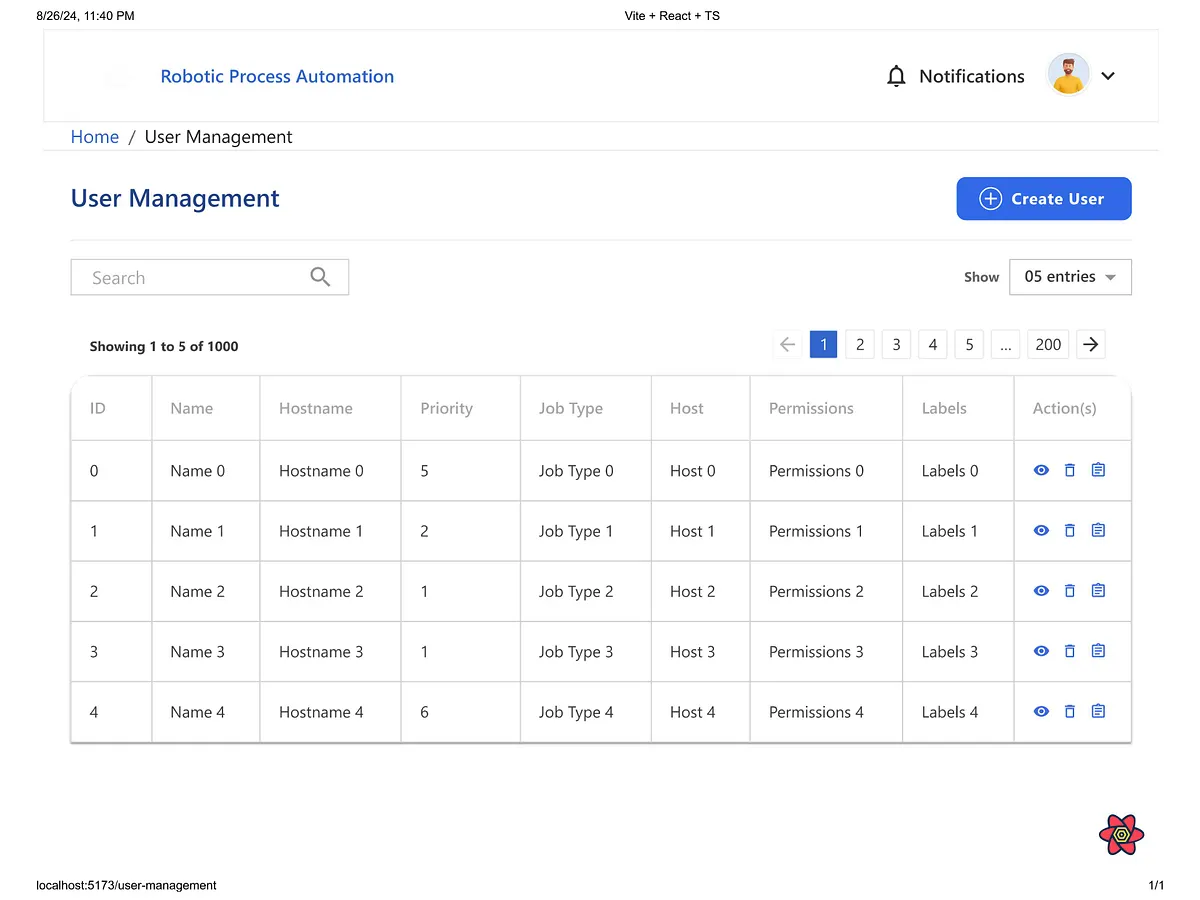Open the React Query devtools flower icon

1121,834
